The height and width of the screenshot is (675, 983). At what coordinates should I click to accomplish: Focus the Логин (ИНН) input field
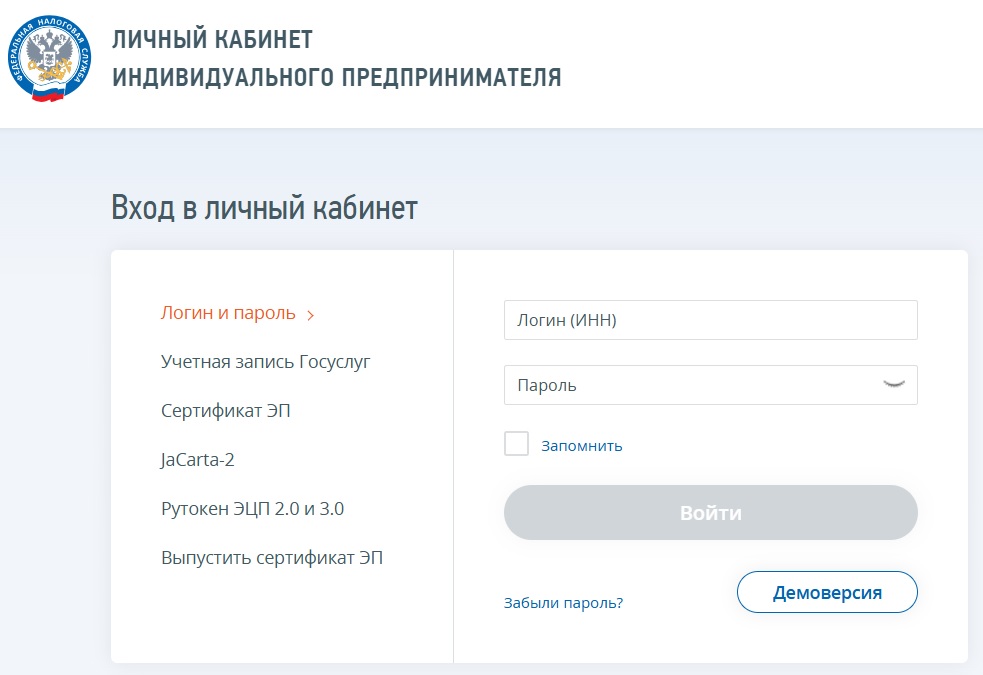pos(710,320)
